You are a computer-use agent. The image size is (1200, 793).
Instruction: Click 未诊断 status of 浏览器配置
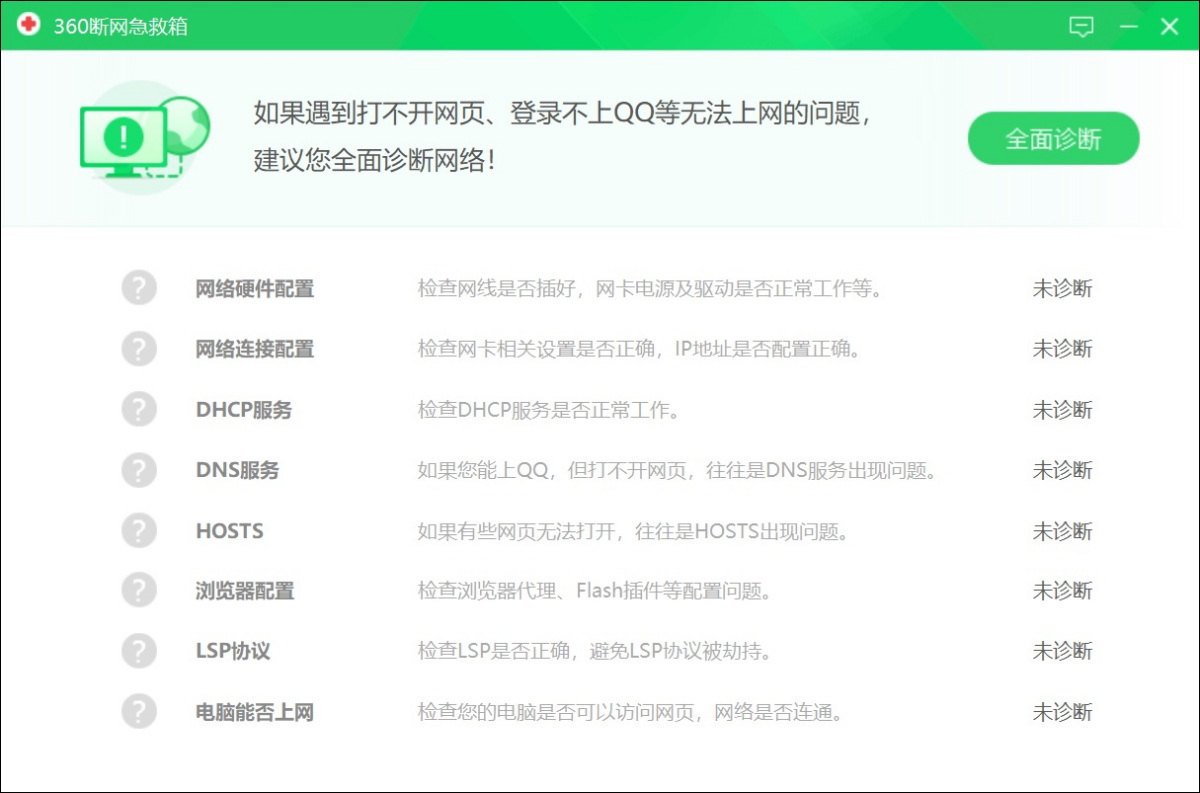[1063, 591]
